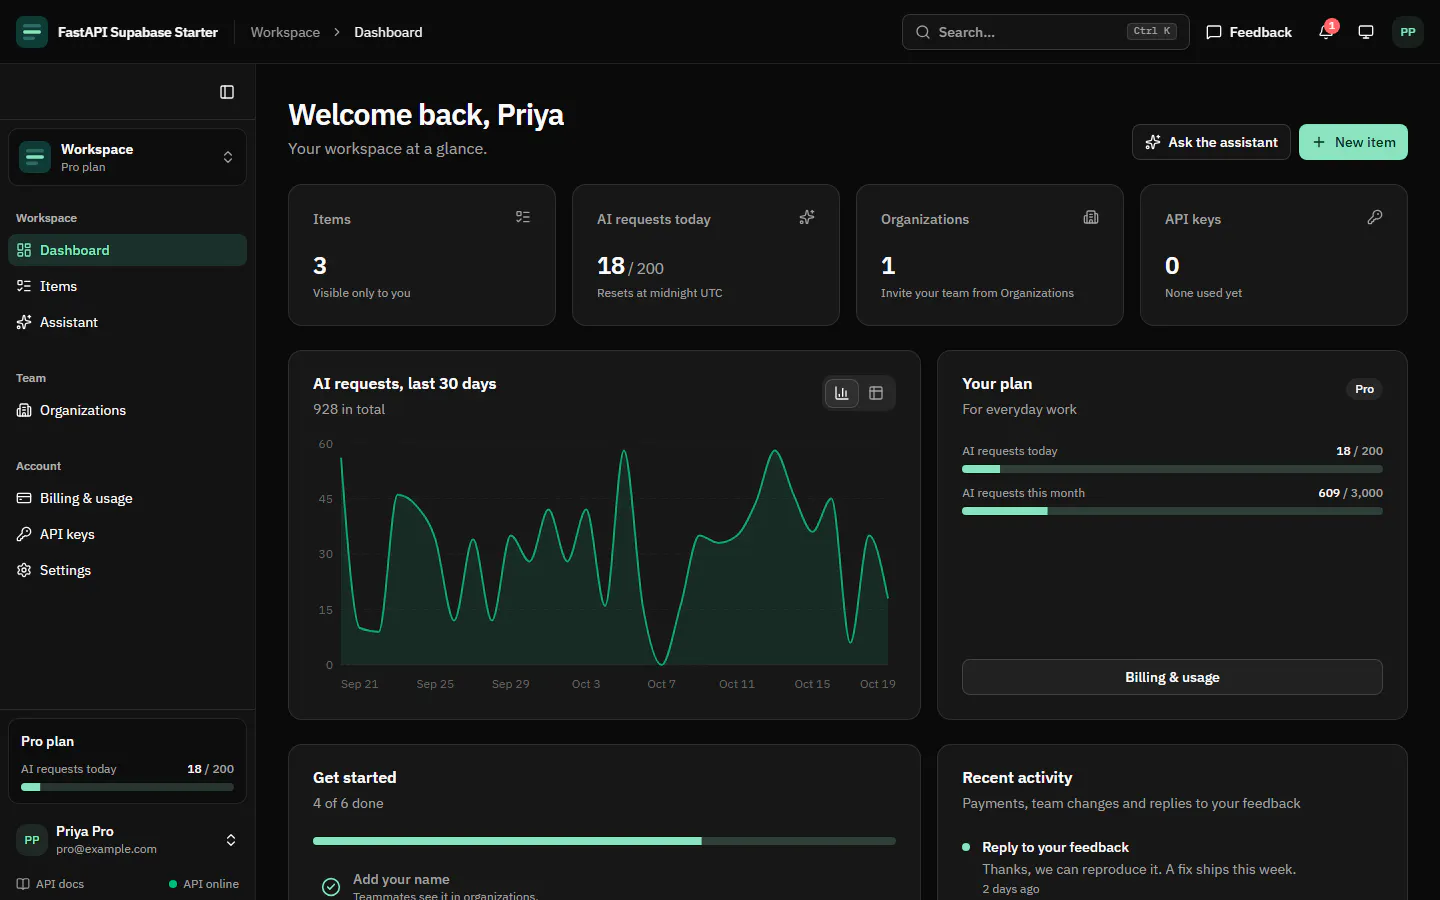The width and height of the screenshot is (1440, 900).
Task: Click sidebar Pro plan usage card
Action: [x=127, y=761]
